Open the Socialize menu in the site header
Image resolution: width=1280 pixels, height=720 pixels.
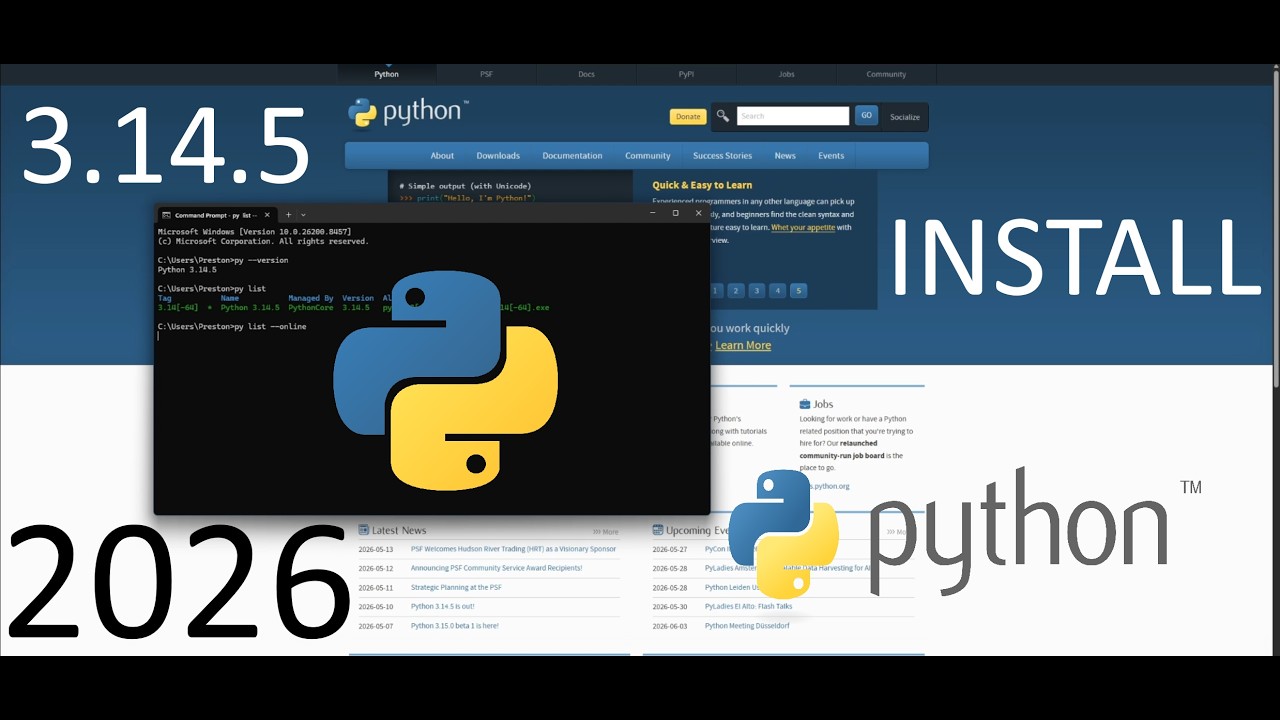(905, 117)
